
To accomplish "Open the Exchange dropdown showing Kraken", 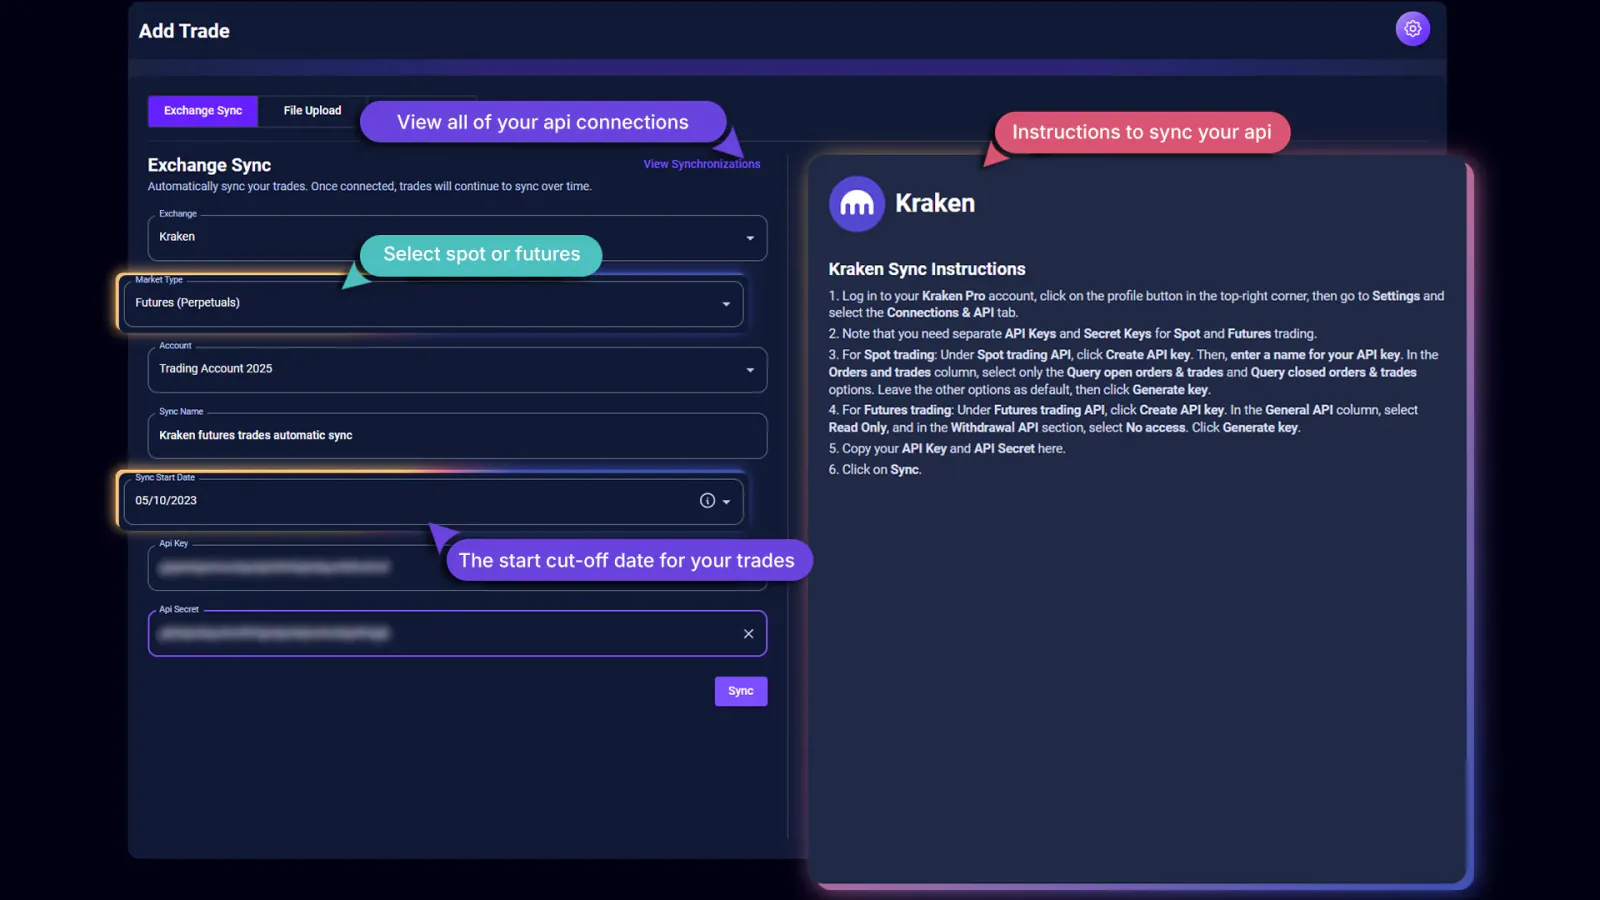I will click(749, 238).
